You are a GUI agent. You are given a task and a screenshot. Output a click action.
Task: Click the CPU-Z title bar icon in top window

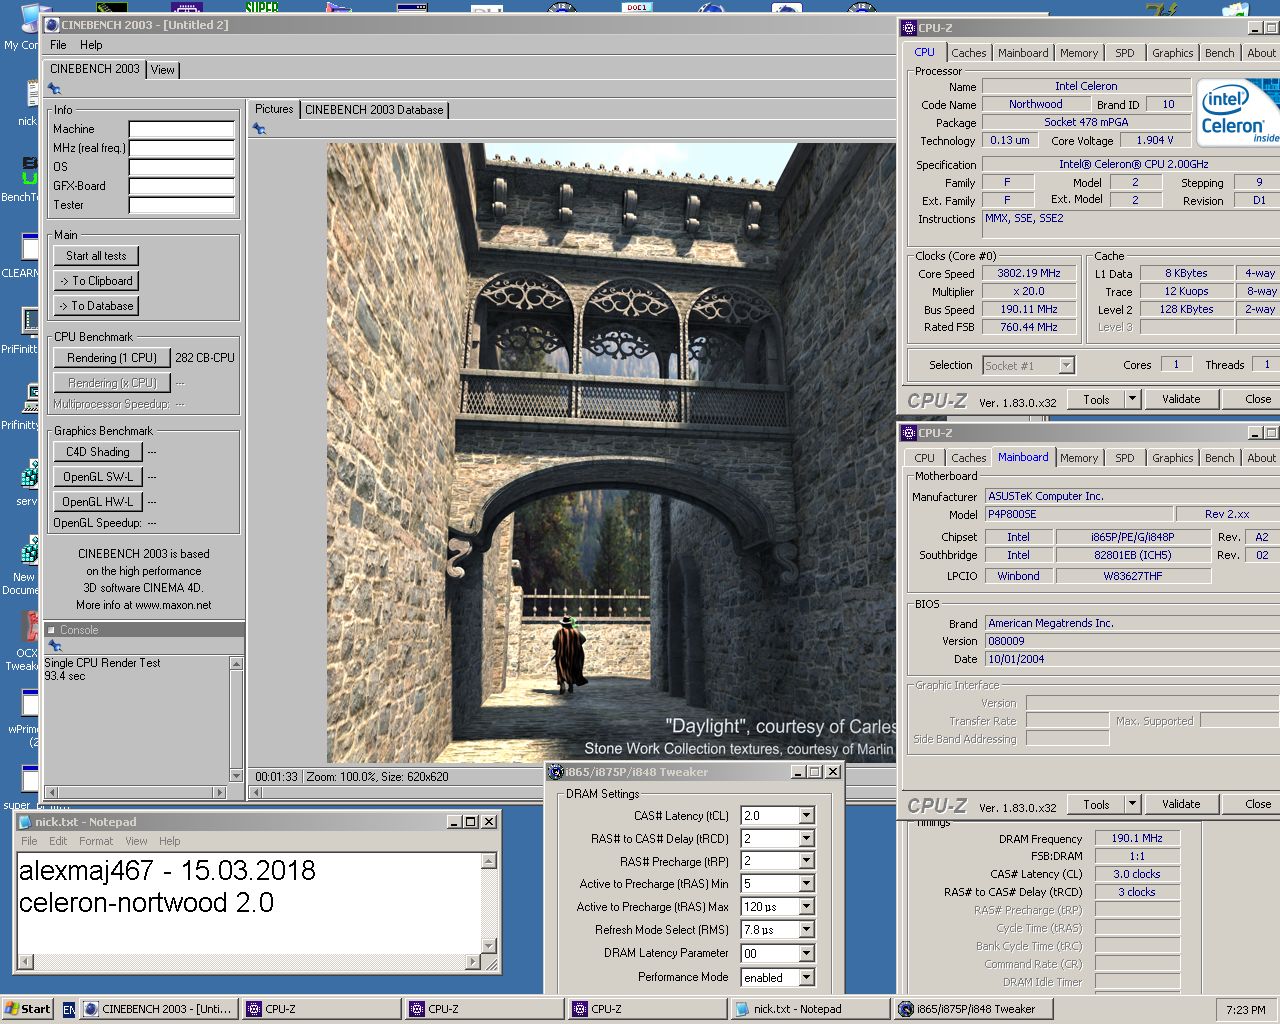(909, 28)
